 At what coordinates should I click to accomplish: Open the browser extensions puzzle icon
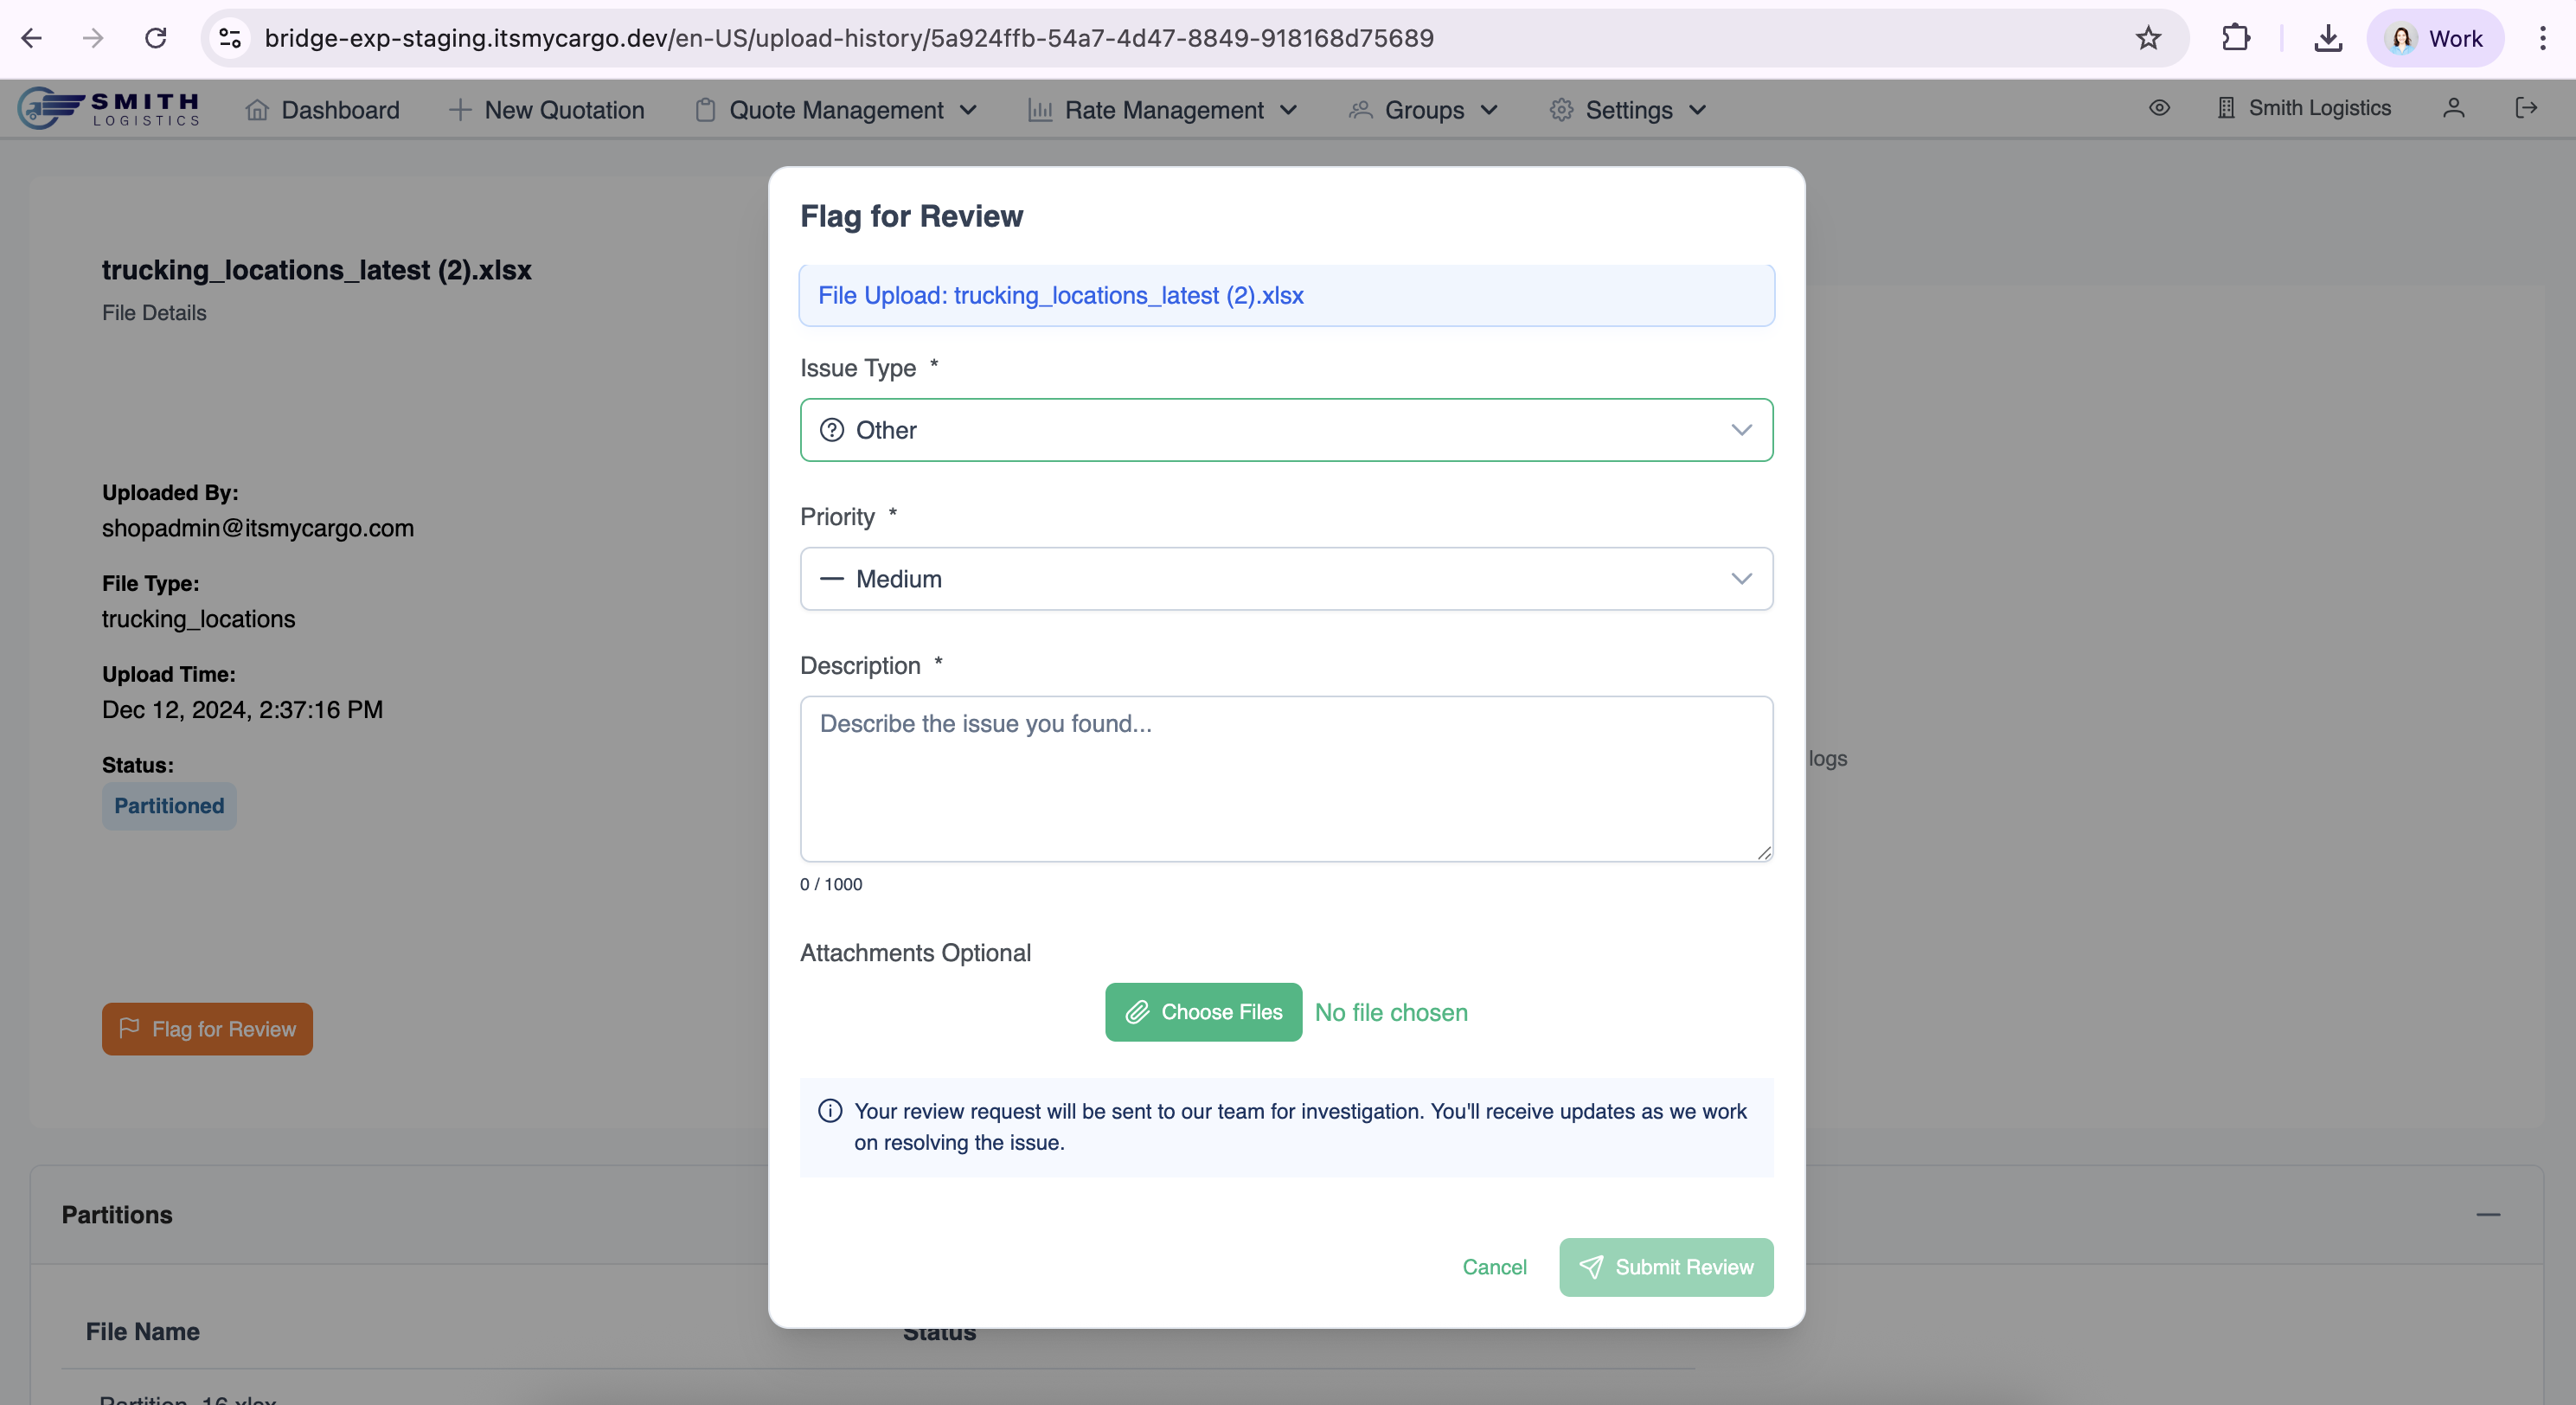coord(2235,38)
